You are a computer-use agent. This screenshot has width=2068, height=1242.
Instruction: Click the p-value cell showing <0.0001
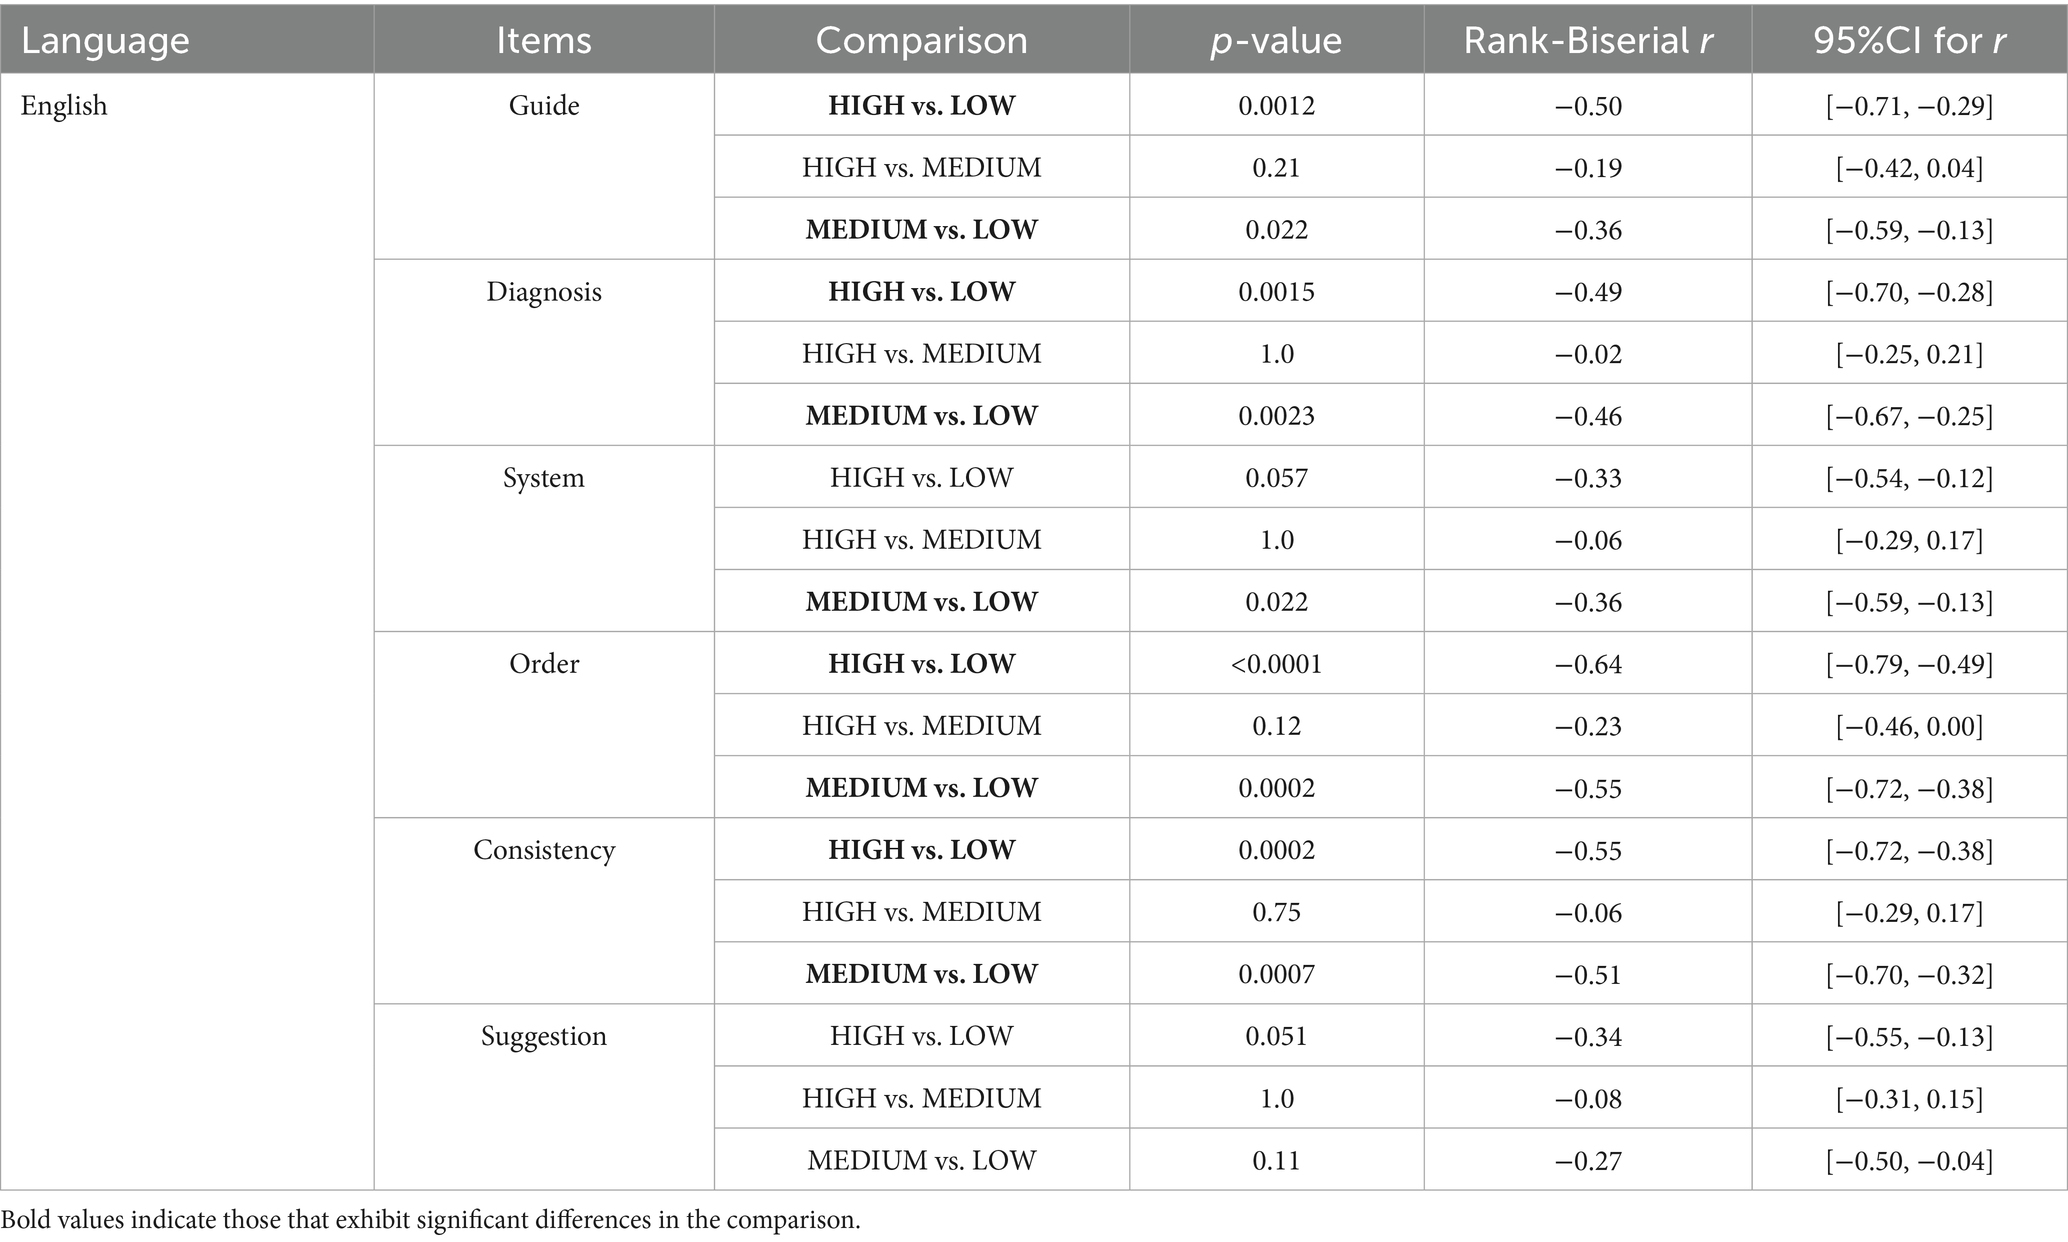tap(1276, 664)
